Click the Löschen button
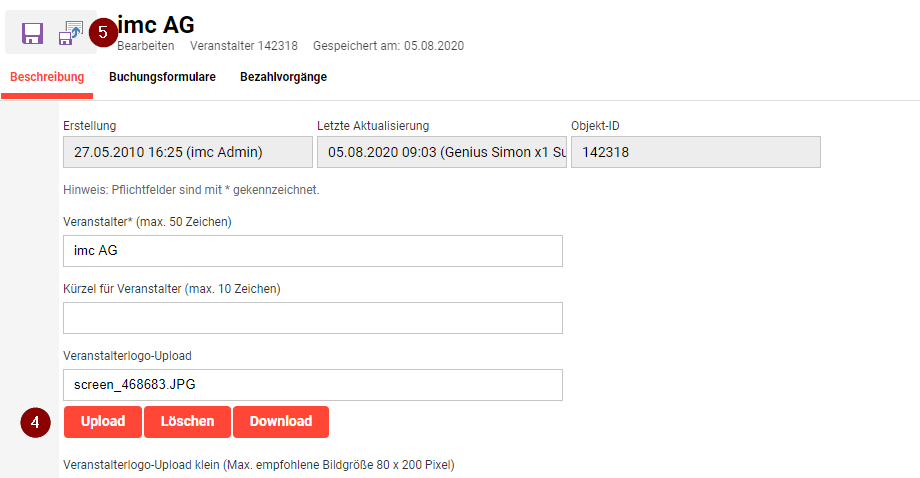The image size is (920, 478). 187,422
